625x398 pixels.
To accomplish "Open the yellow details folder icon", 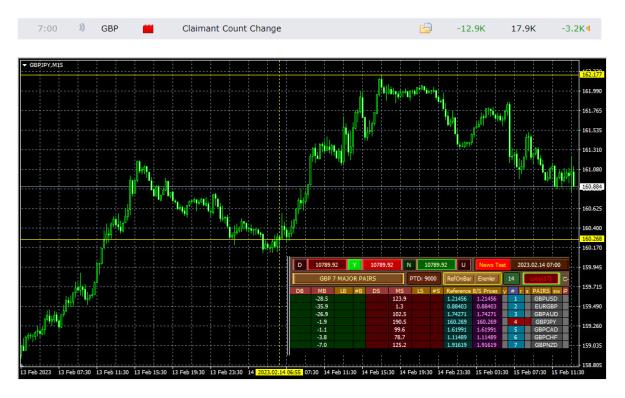I will (x=425, y=28).
